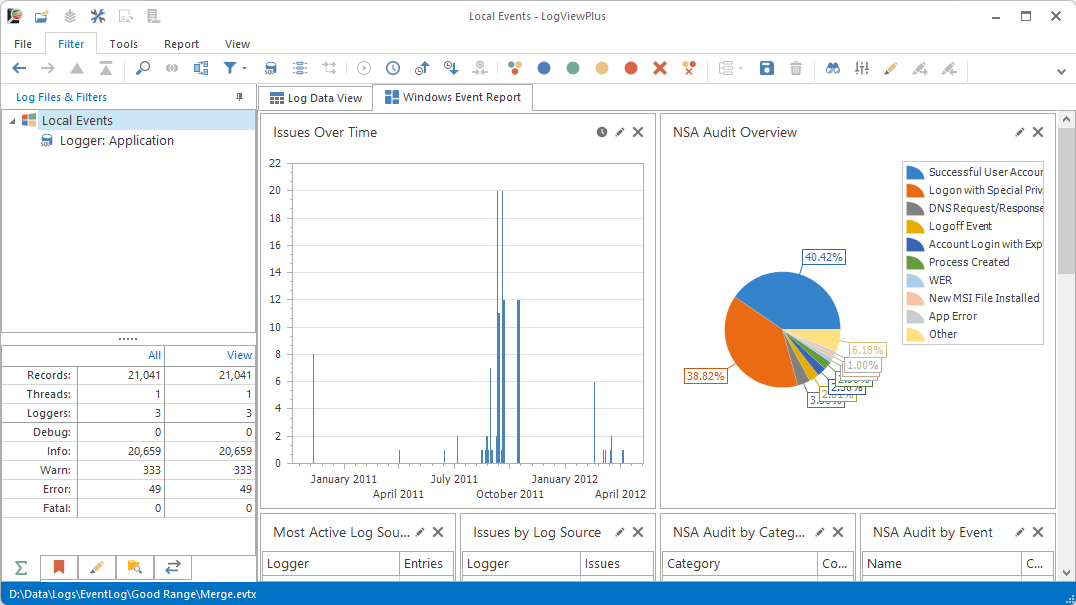Click the blue back arrow in the toolbar
Viewport: 1076px width, 605px height.
click(19, 68)
